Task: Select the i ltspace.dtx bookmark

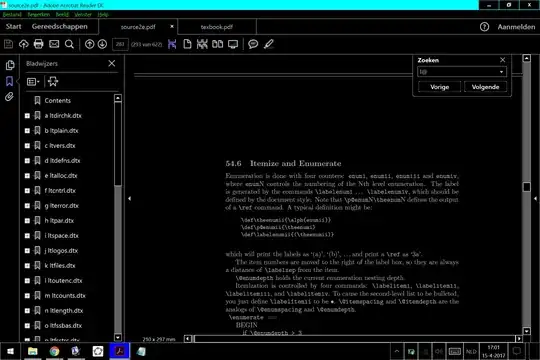Action: tap(61, 236)
